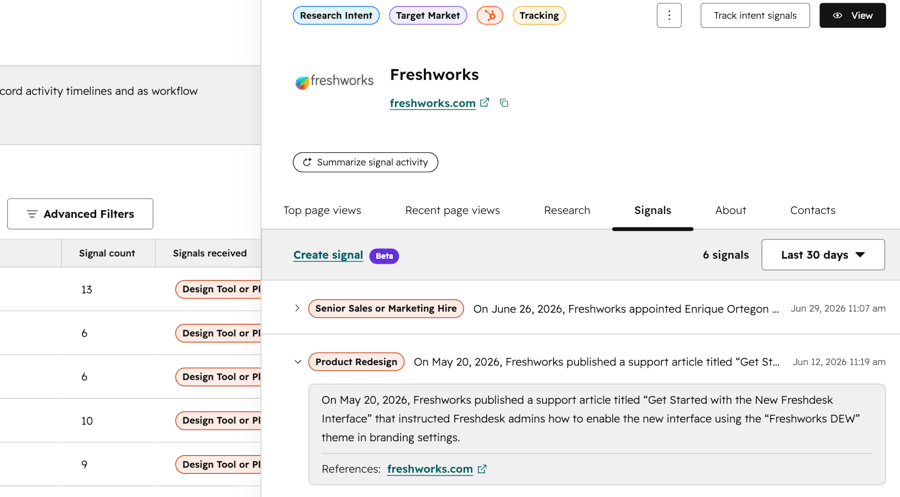The width and height of the screenshot is (900, 497).
Task: Click the 6 signals count text
Action: click(726, 255)
